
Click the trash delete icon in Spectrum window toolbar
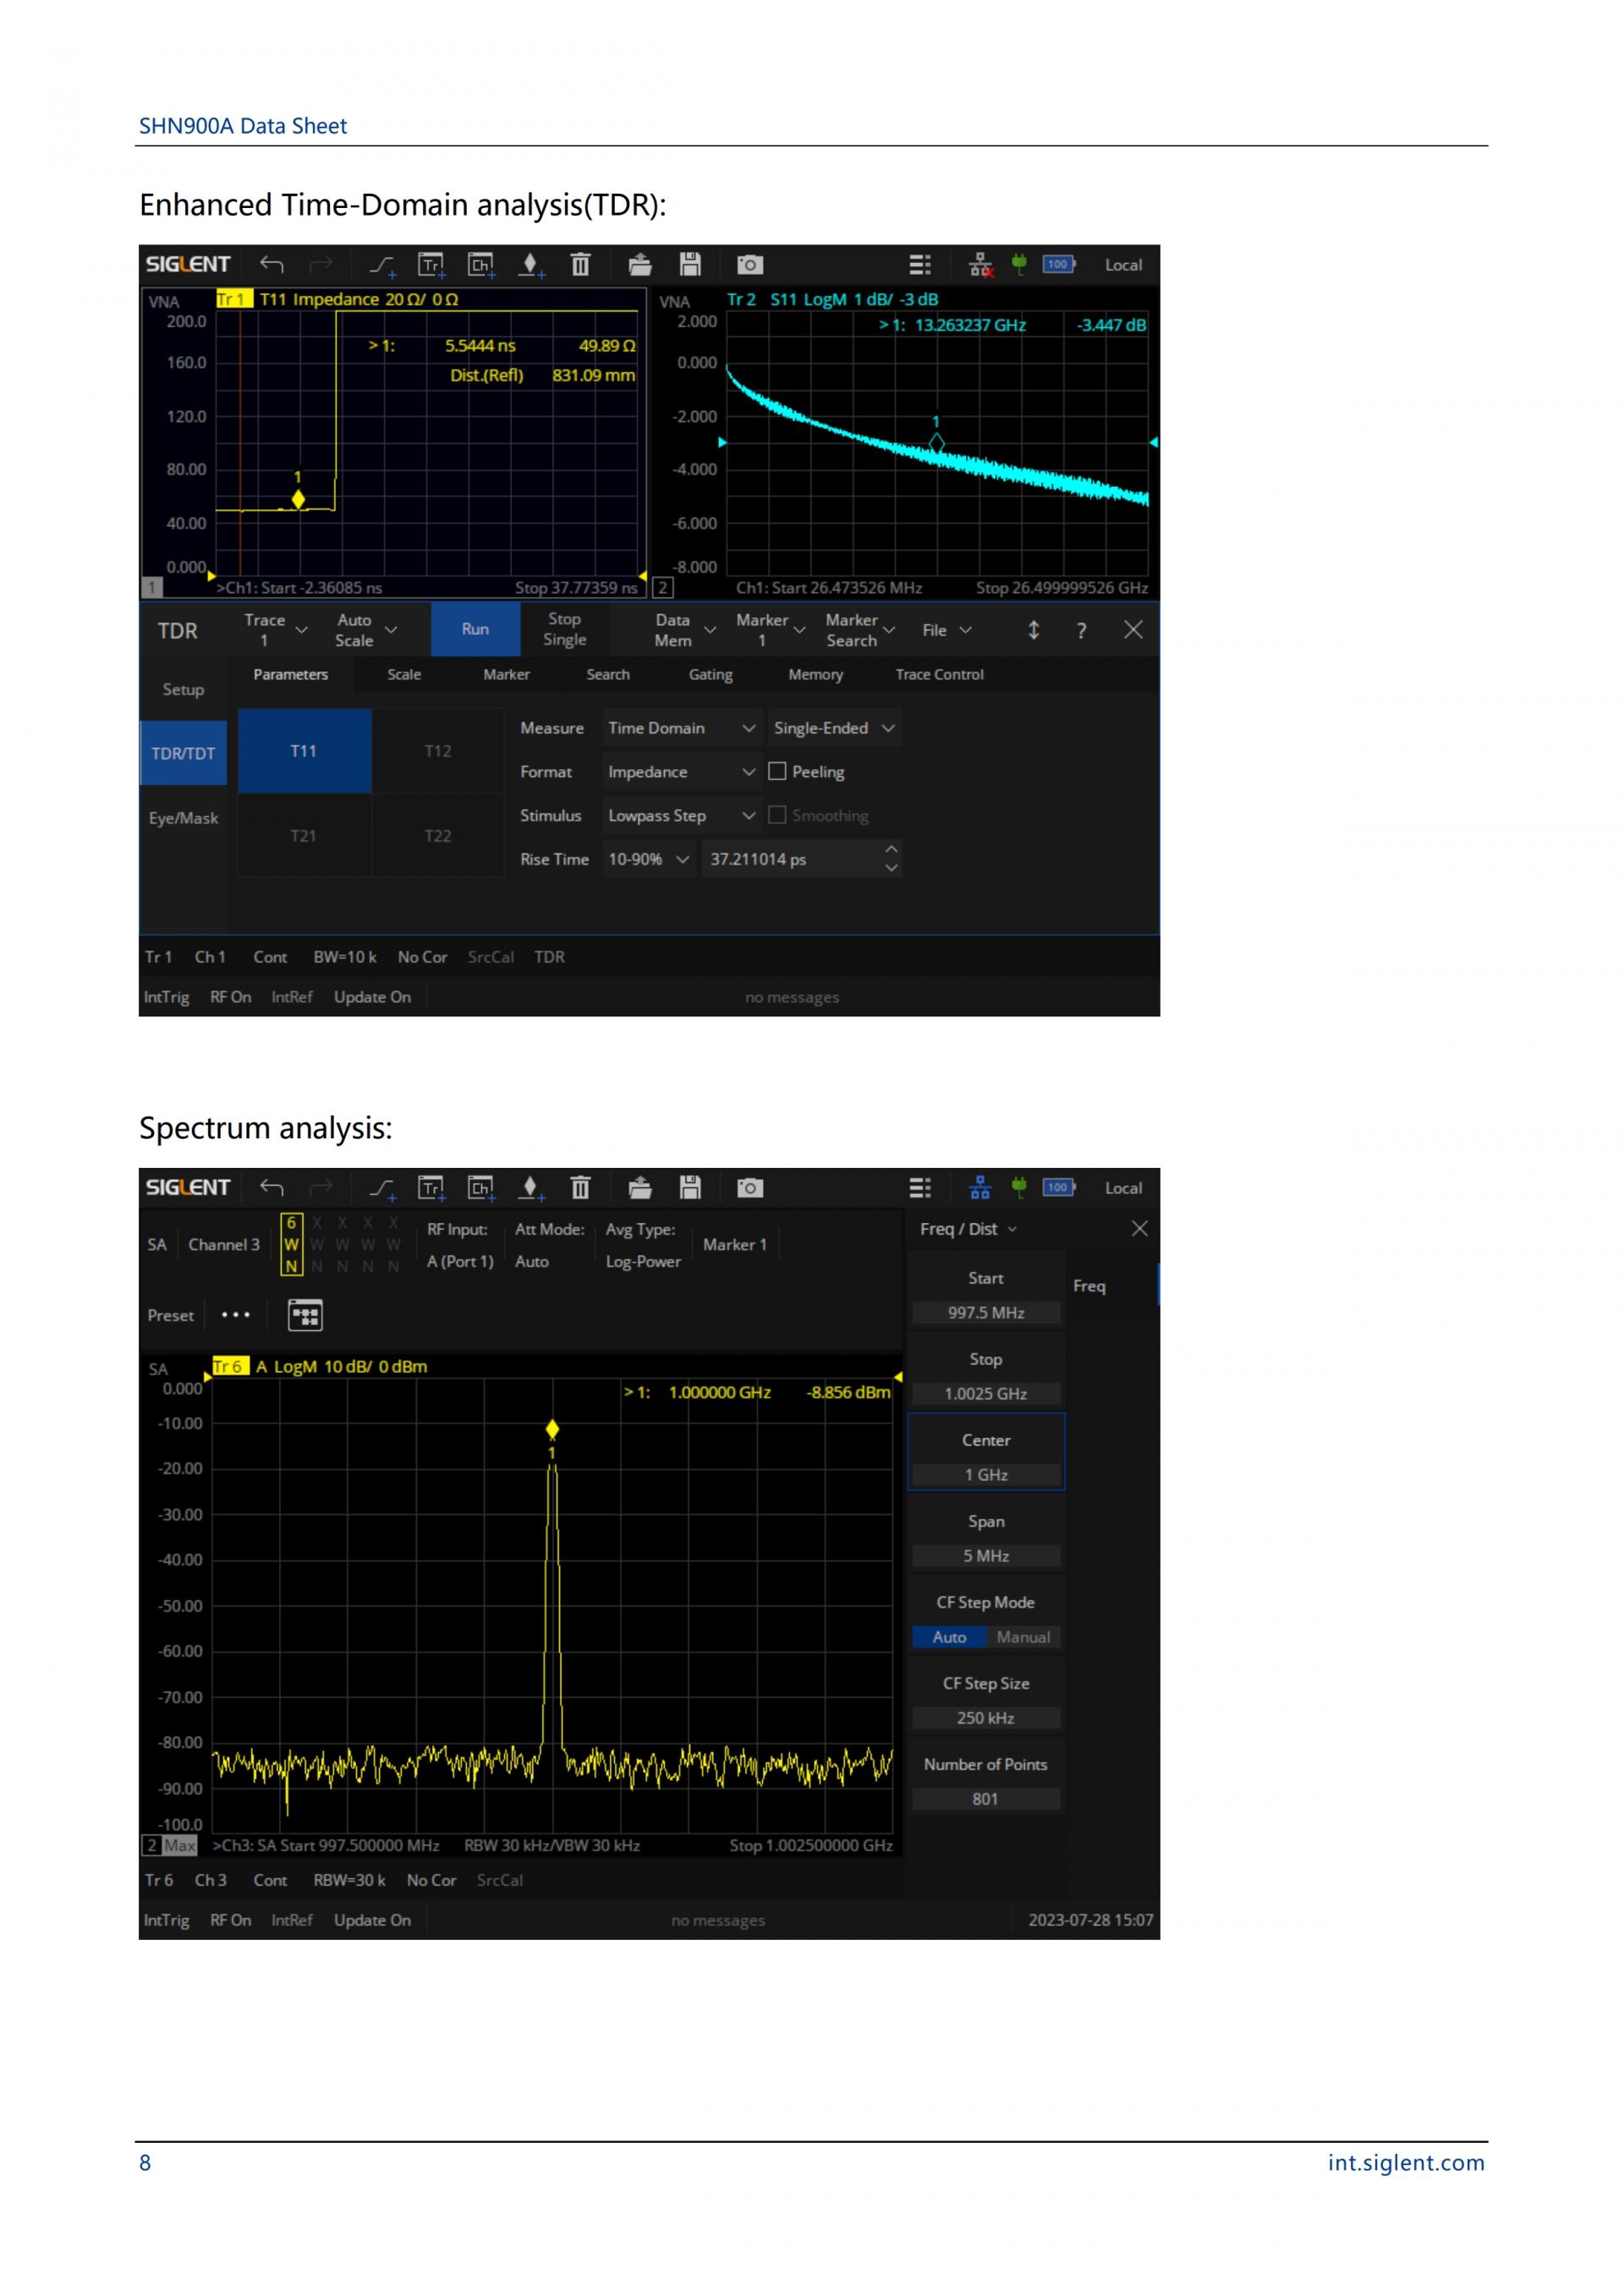click(580, 1188)
